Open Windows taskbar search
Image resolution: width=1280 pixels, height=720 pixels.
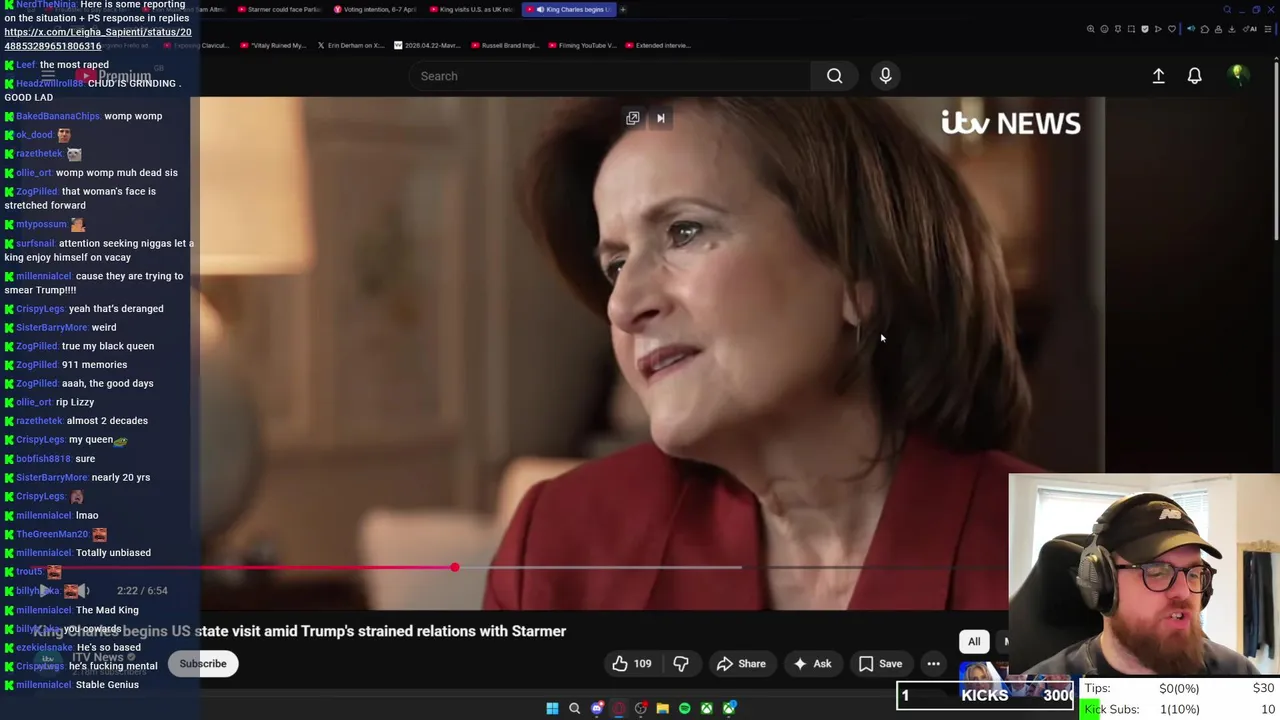pos(574,708)
